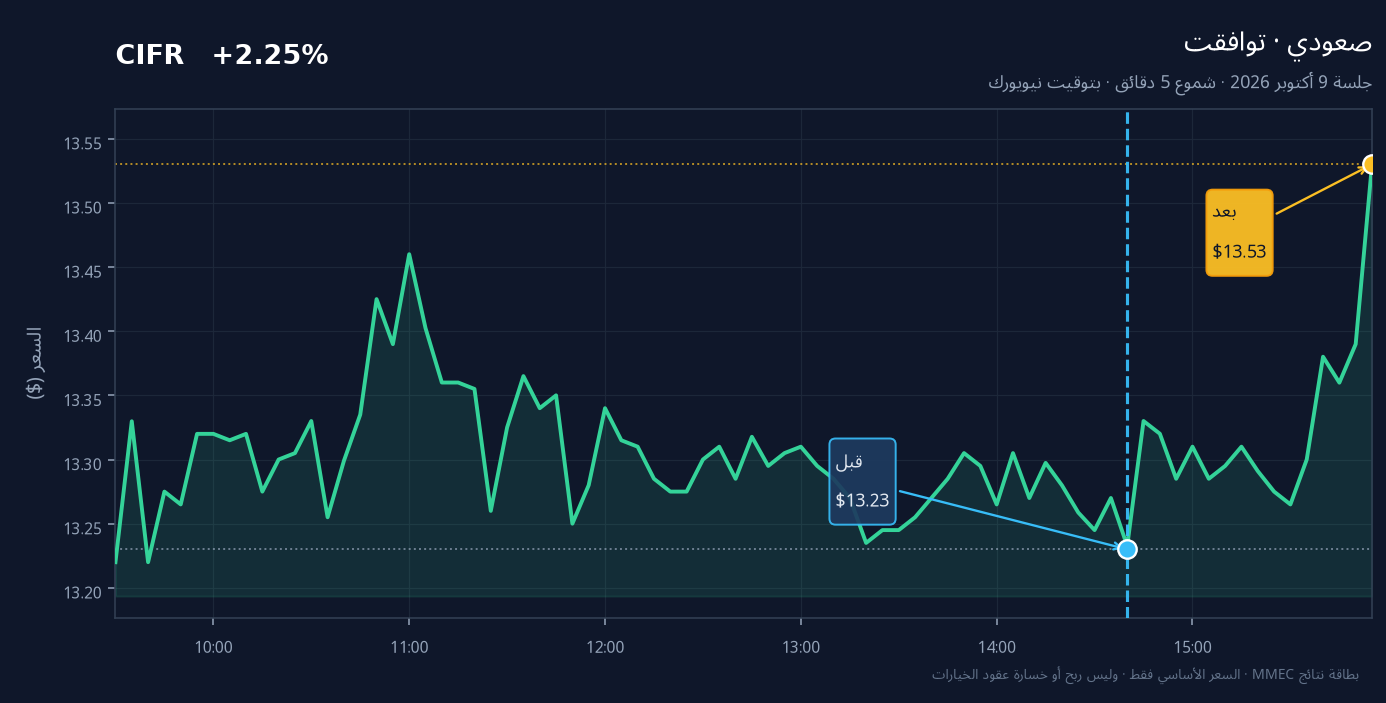
Task: Click the 15:00 time axis label
Action: click(x=1193, y=647)
